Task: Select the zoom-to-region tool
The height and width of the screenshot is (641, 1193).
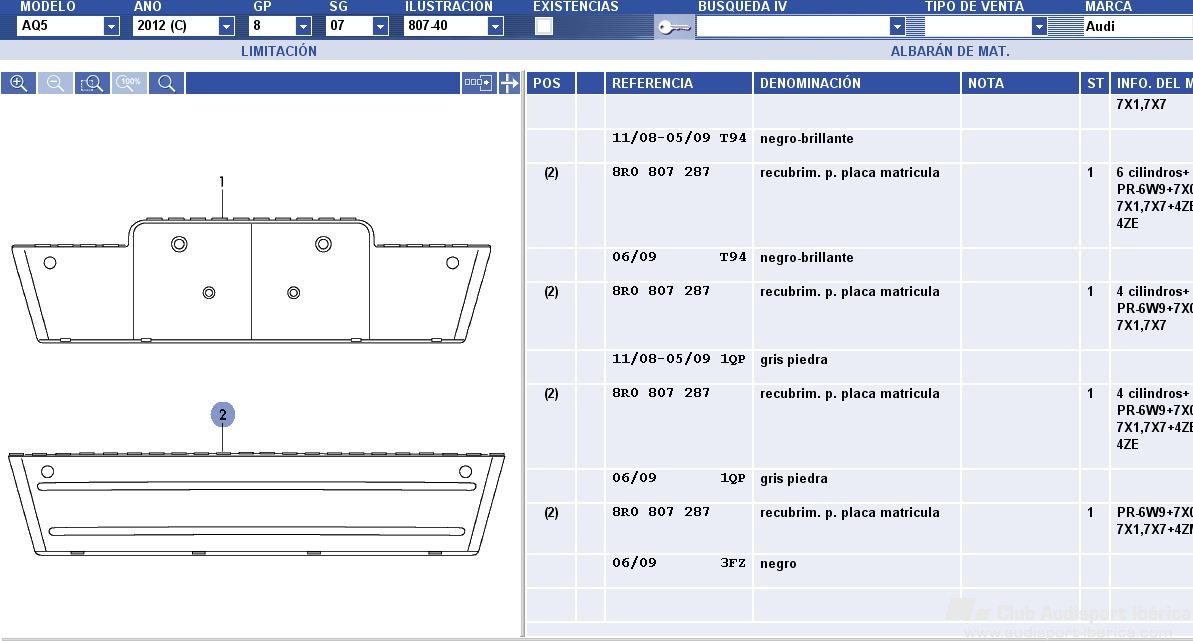Action: coord(92,84)
